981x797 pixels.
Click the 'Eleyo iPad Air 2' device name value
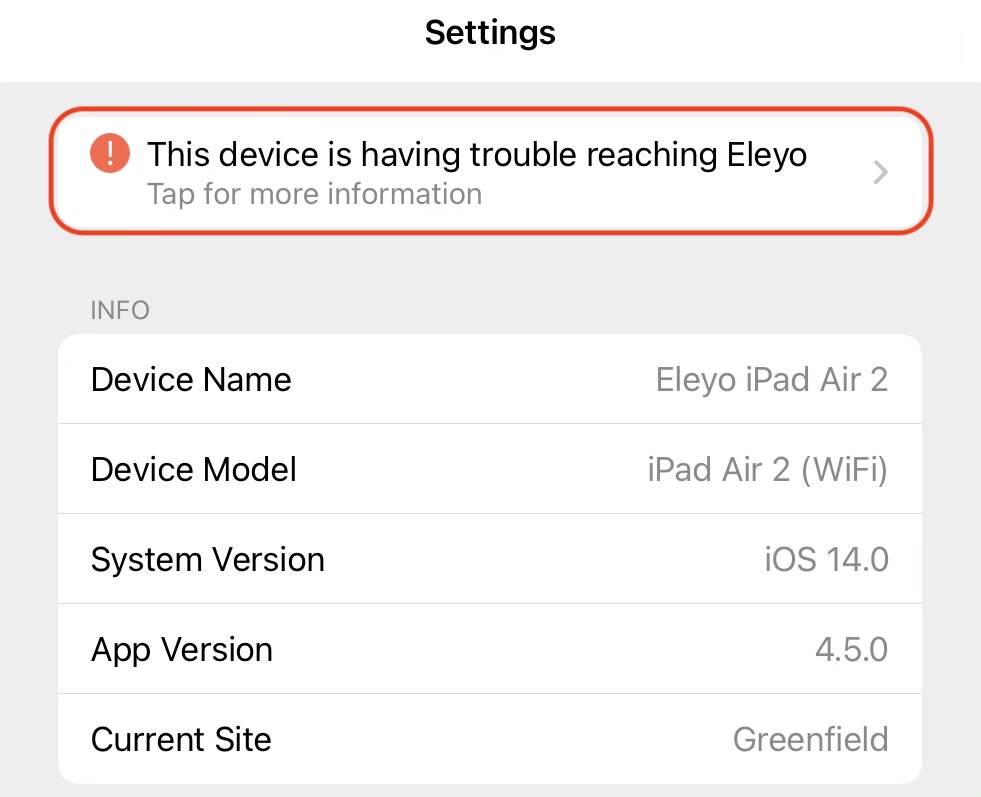pos(771,380)
